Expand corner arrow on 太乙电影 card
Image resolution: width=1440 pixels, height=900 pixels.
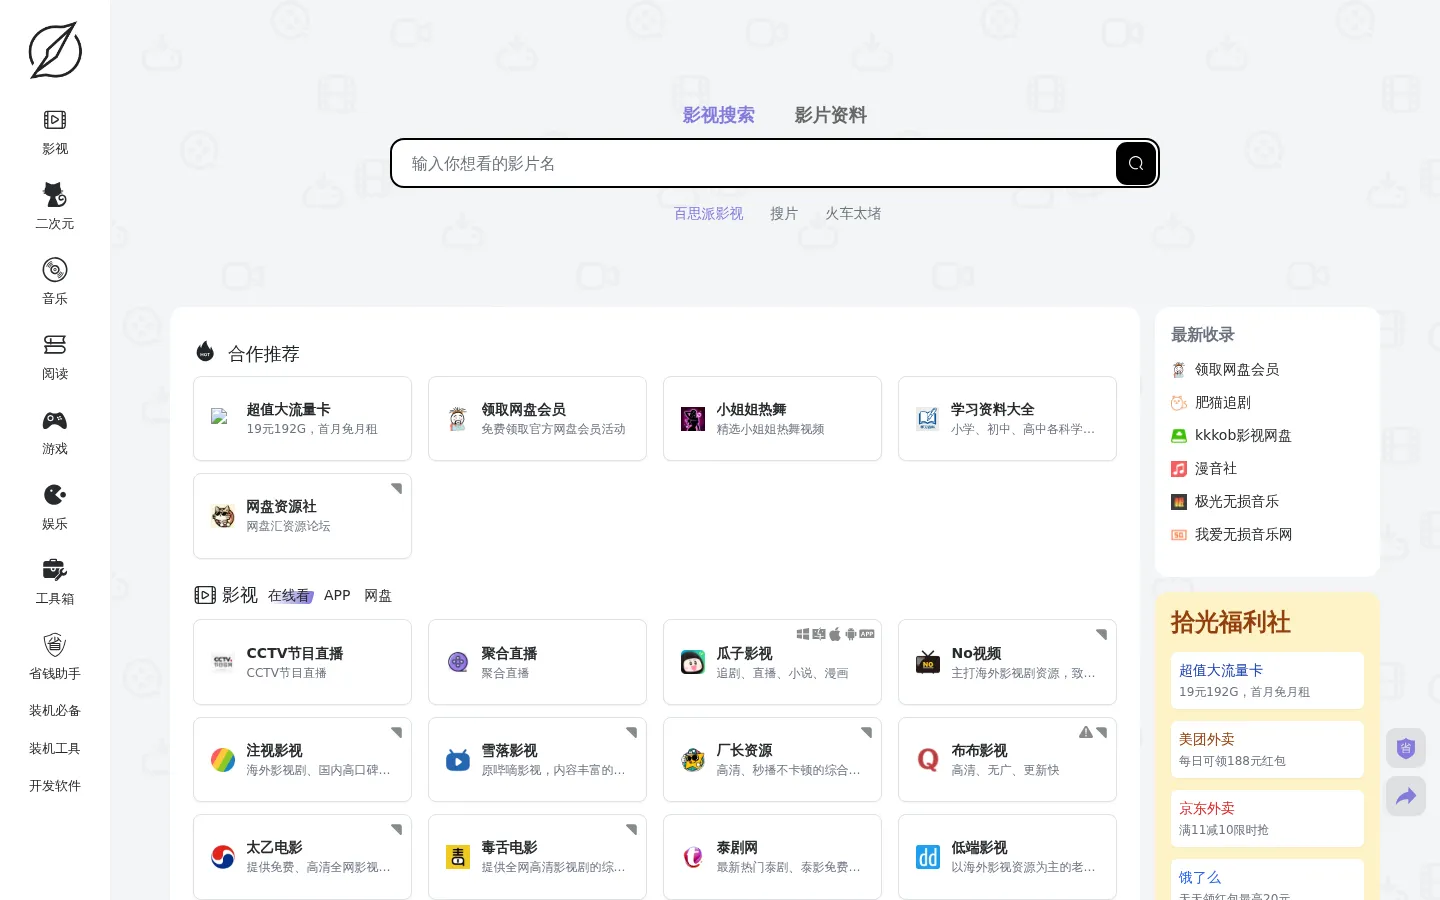[x=397, y=829]
